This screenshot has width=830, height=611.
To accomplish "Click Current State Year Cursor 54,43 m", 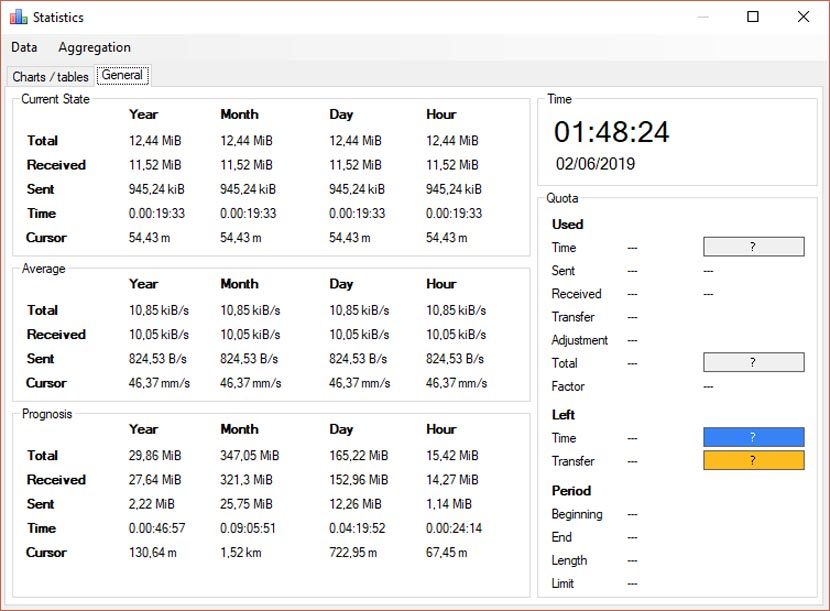I will coord(149,238).
